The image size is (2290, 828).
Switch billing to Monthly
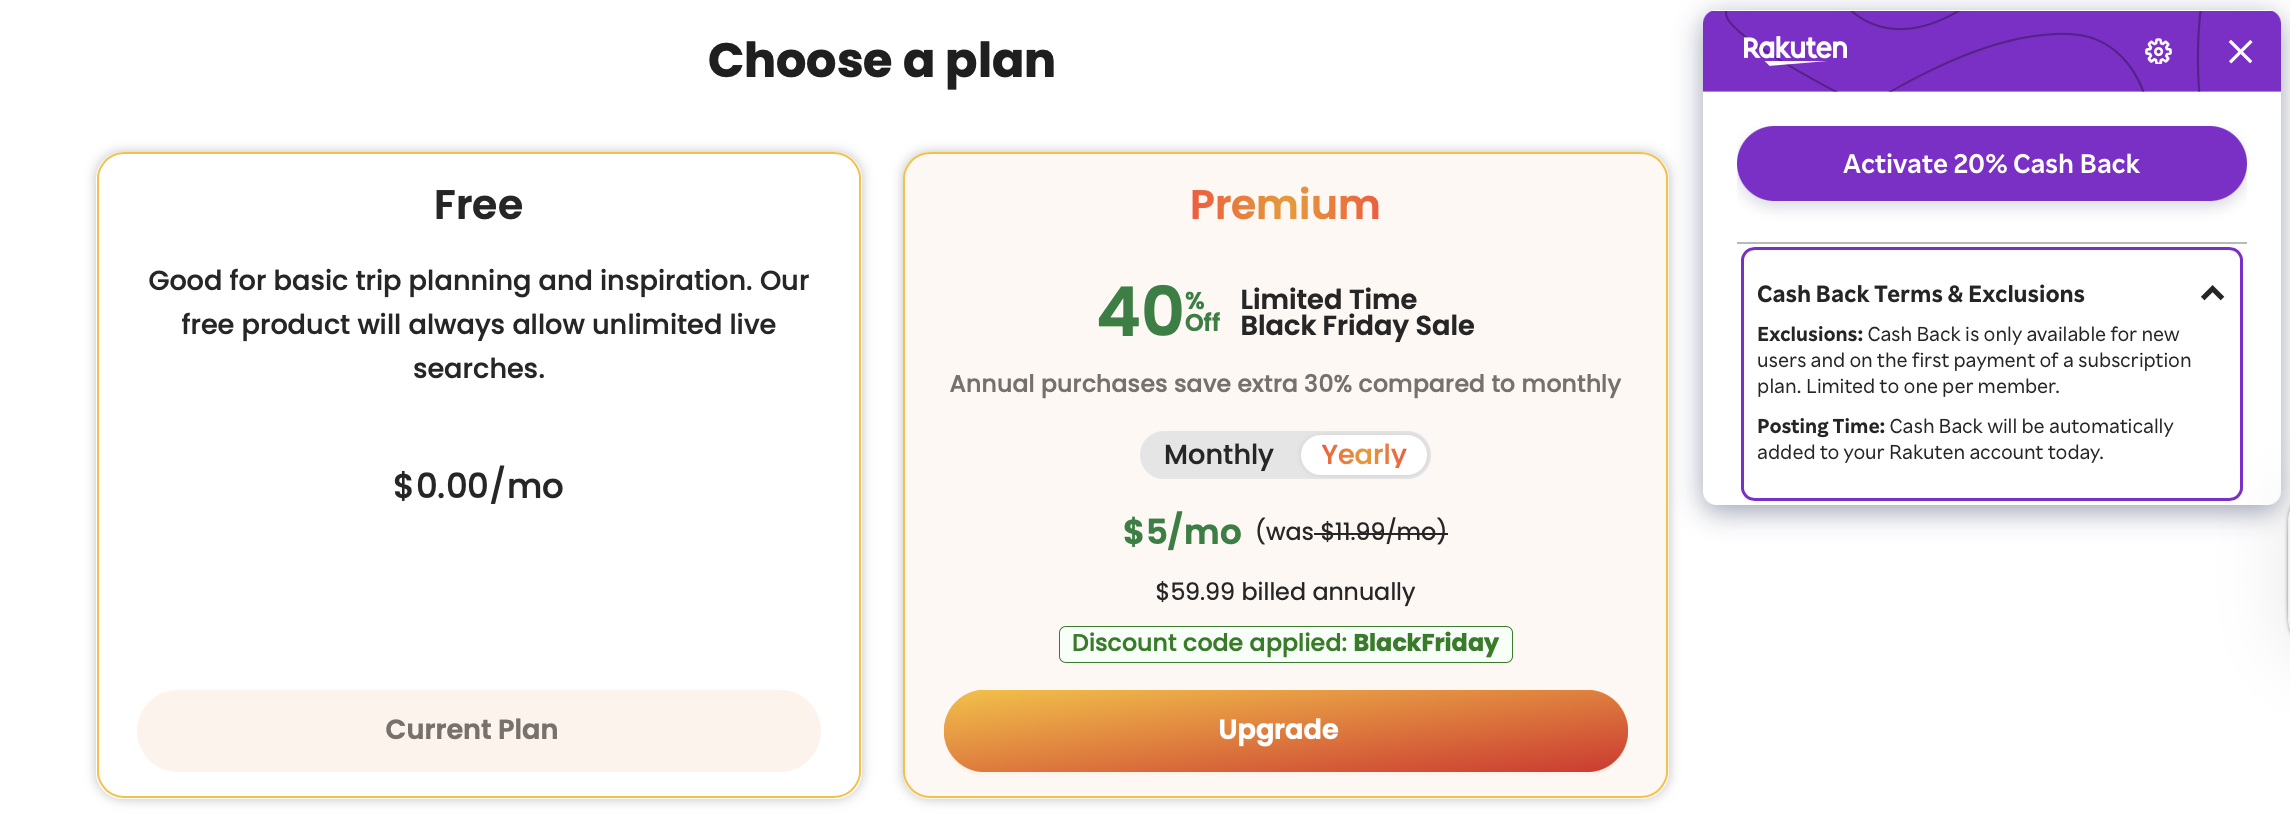(1218, 454)
